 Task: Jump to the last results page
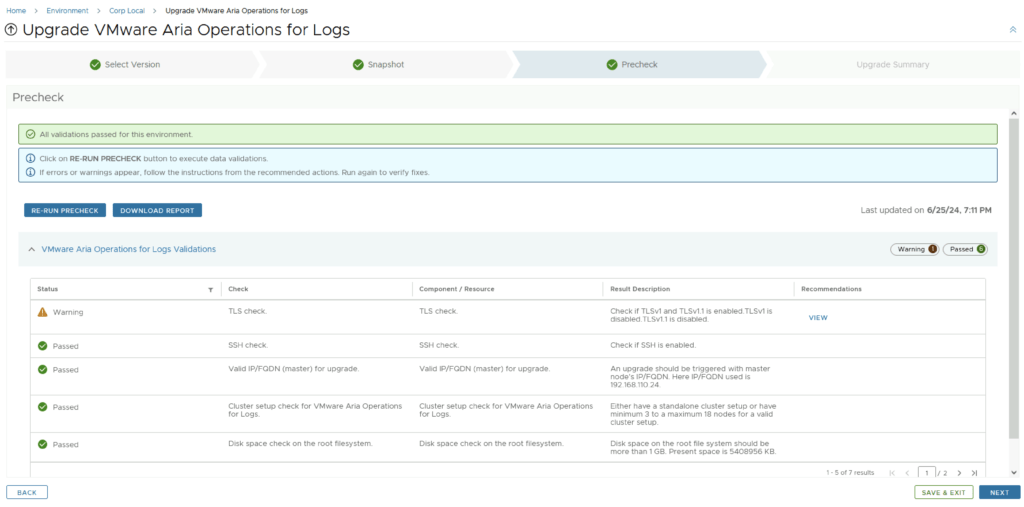click(x=974, y=472)
